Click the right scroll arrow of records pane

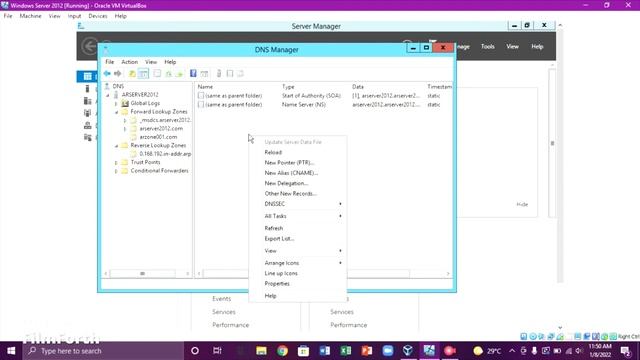coord(448,273)
